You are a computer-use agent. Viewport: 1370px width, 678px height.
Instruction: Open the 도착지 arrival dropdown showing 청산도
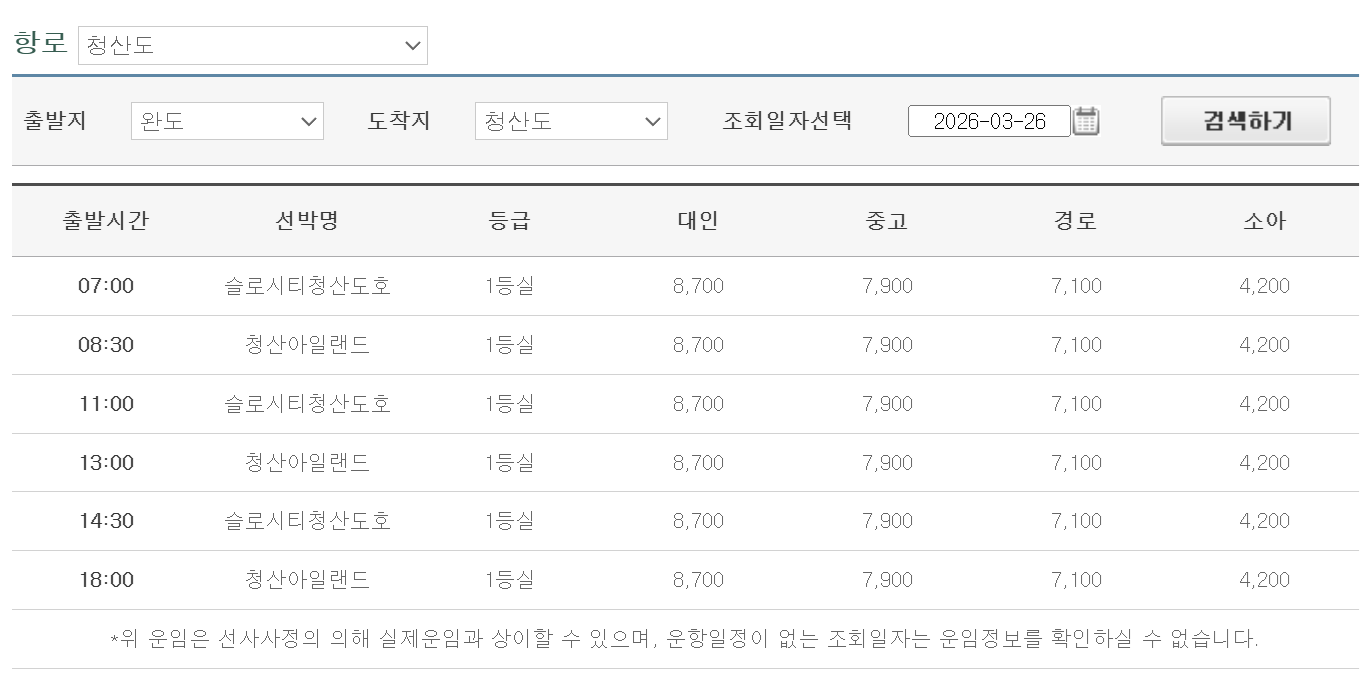pos(570,121)
